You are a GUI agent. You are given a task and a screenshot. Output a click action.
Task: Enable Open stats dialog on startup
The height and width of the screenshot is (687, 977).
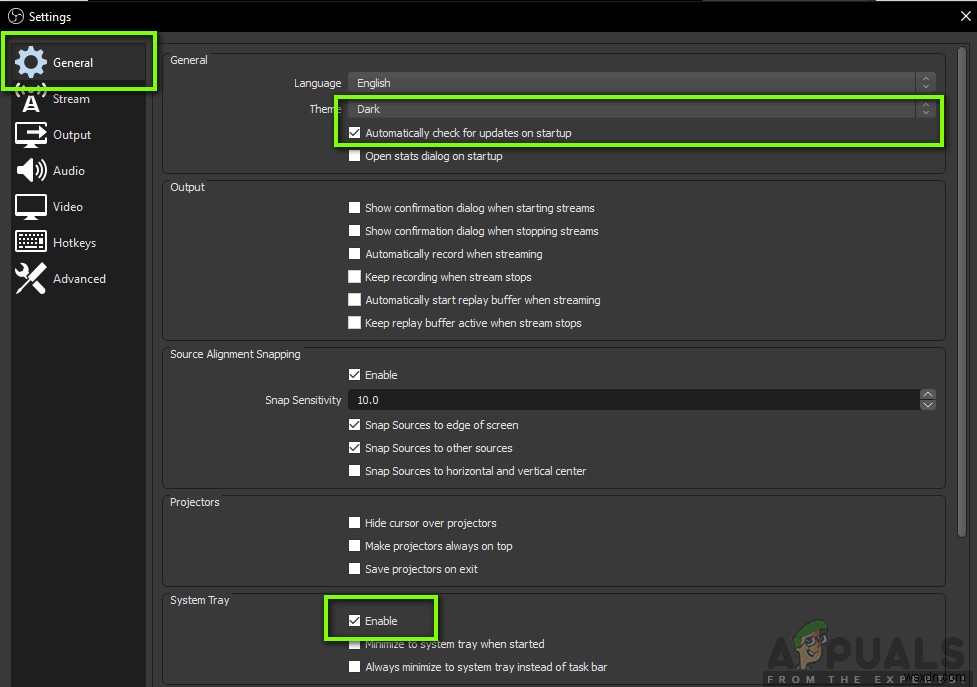click(355, 156)
